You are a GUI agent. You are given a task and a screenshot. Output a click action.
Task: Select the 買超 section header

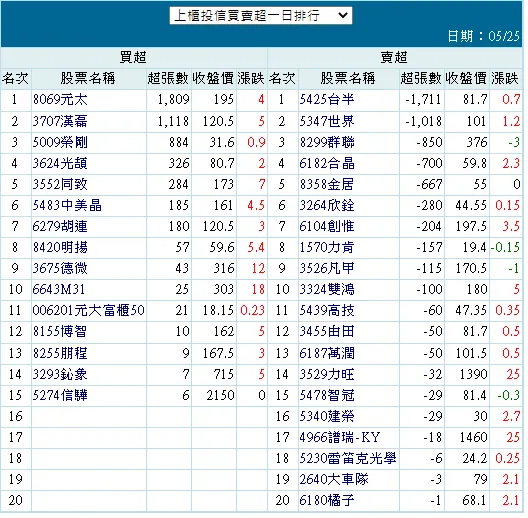[x=133, y=57]
